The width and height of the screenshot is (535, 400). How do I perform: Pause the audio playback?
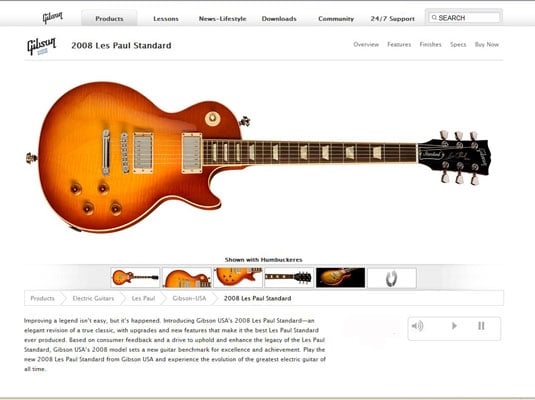click(x=481, y=326)
